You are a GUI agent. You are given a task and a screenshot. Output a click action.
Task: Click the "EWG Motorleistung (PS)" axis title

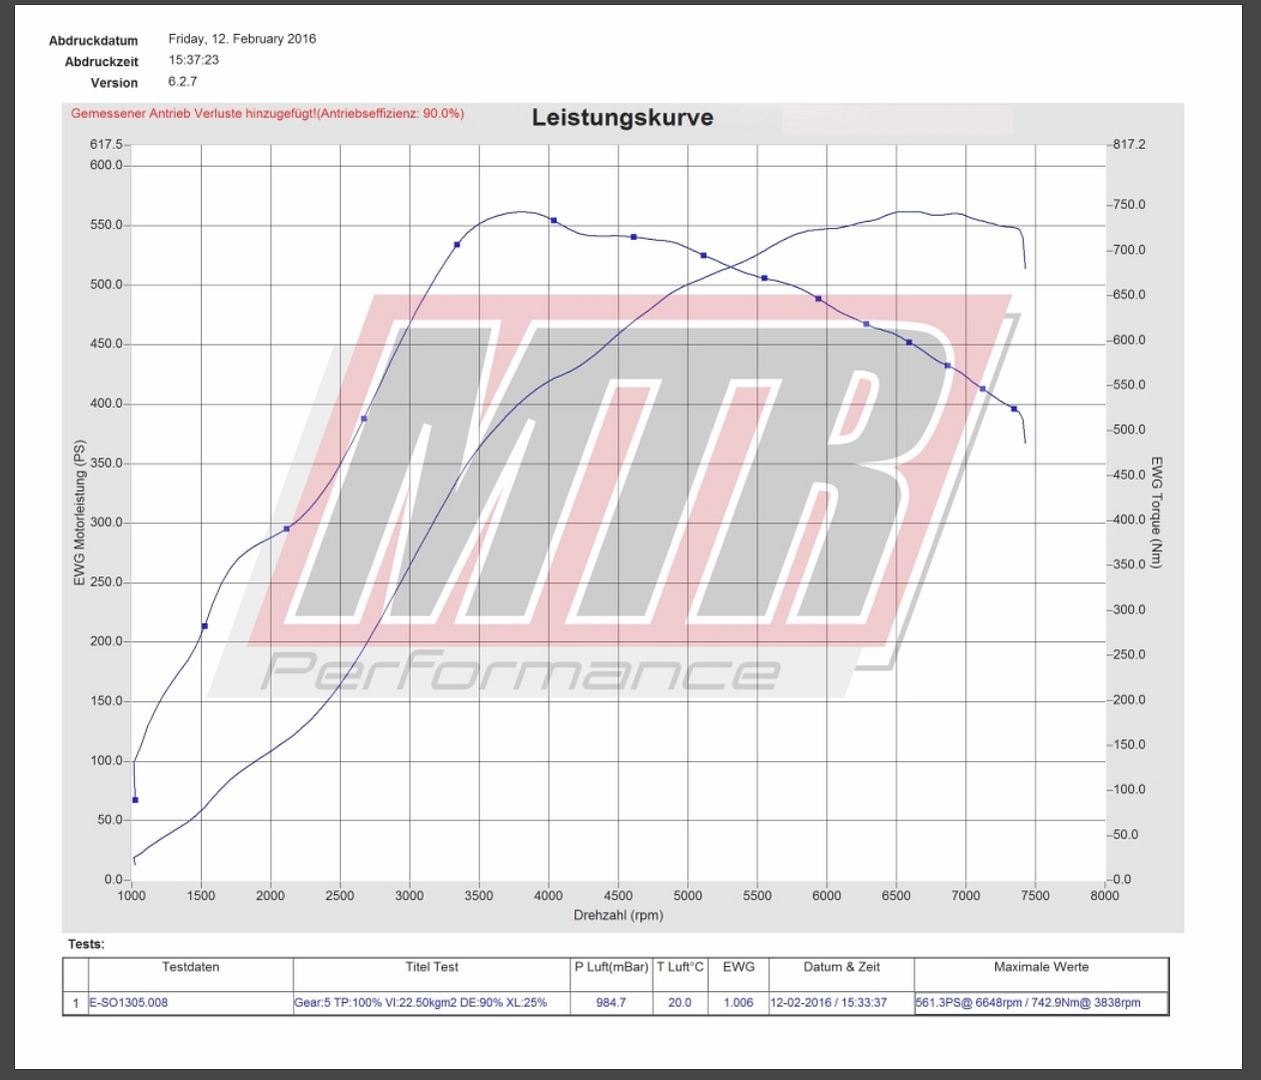[x=80, y=513]
